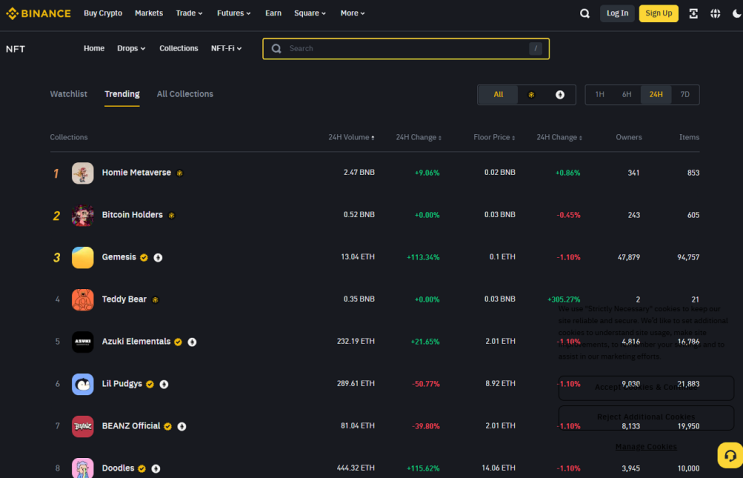Click Gemesis collection avatar

tap(82, 257)
